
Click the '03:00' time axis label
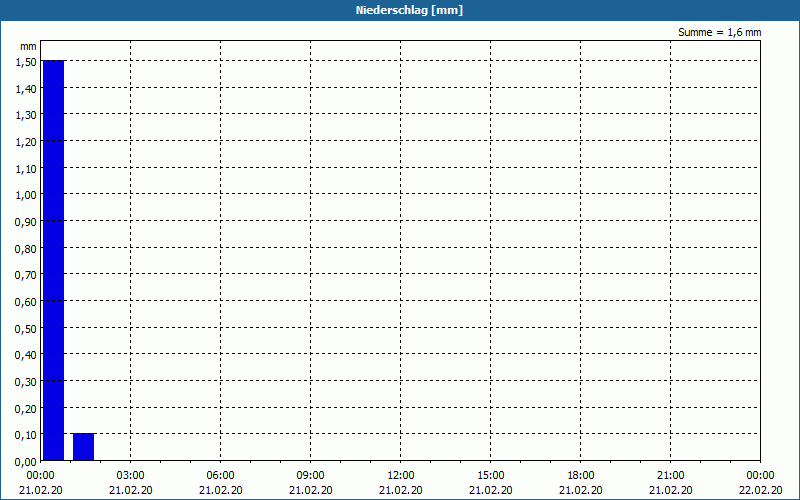(131, 476)
